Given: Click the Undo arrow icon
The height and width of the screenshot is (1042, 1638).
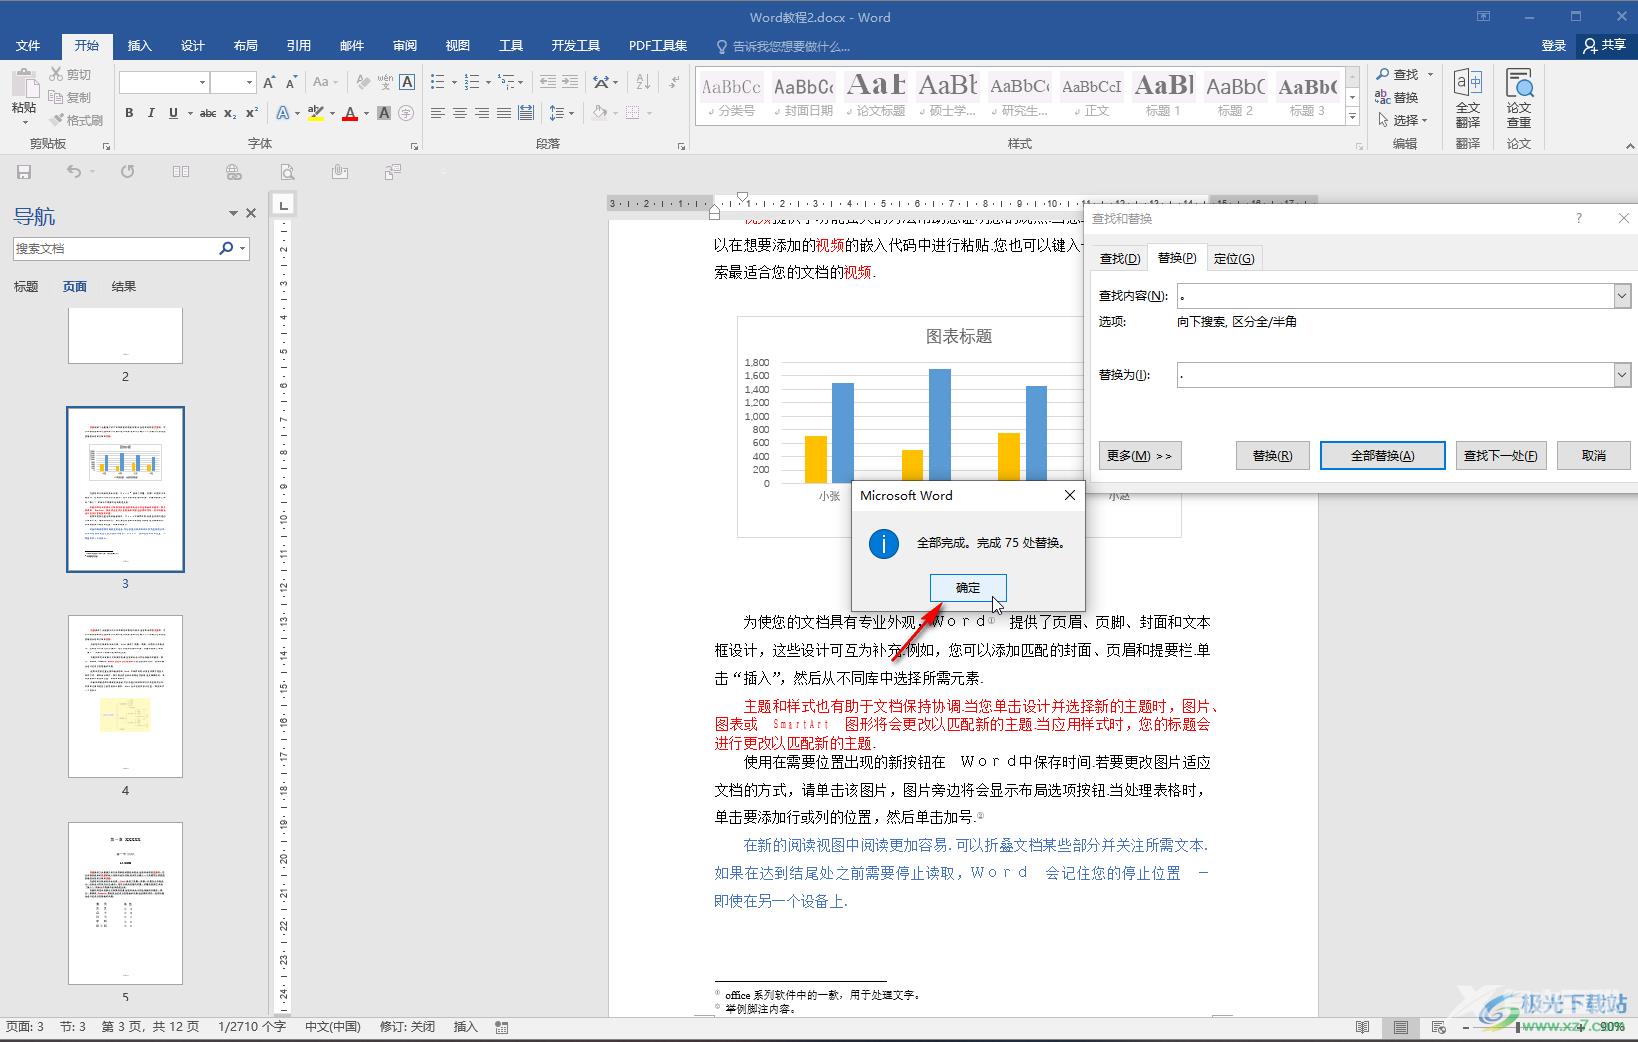Looking at the screenshot, I should pos(73,172).
